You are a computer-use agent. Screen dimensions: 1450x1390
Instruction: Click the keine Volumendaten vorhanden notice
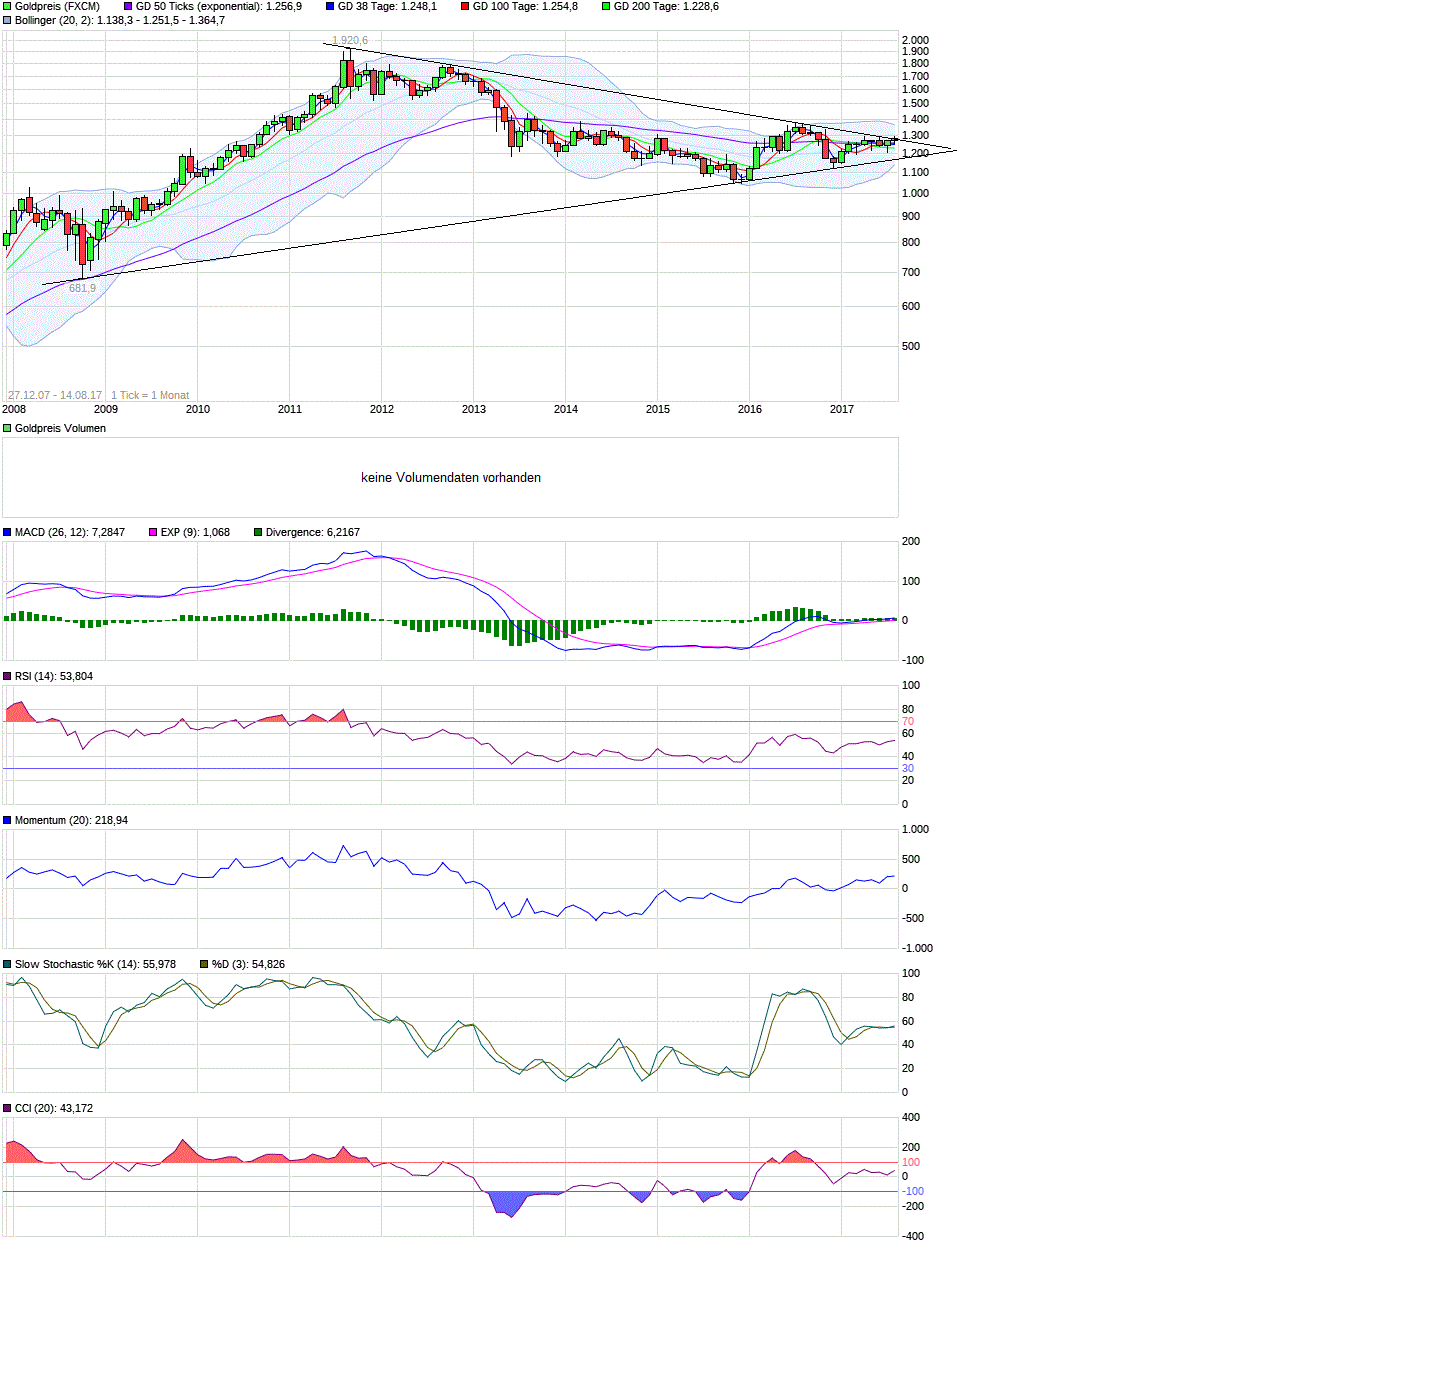coord(450,478)
